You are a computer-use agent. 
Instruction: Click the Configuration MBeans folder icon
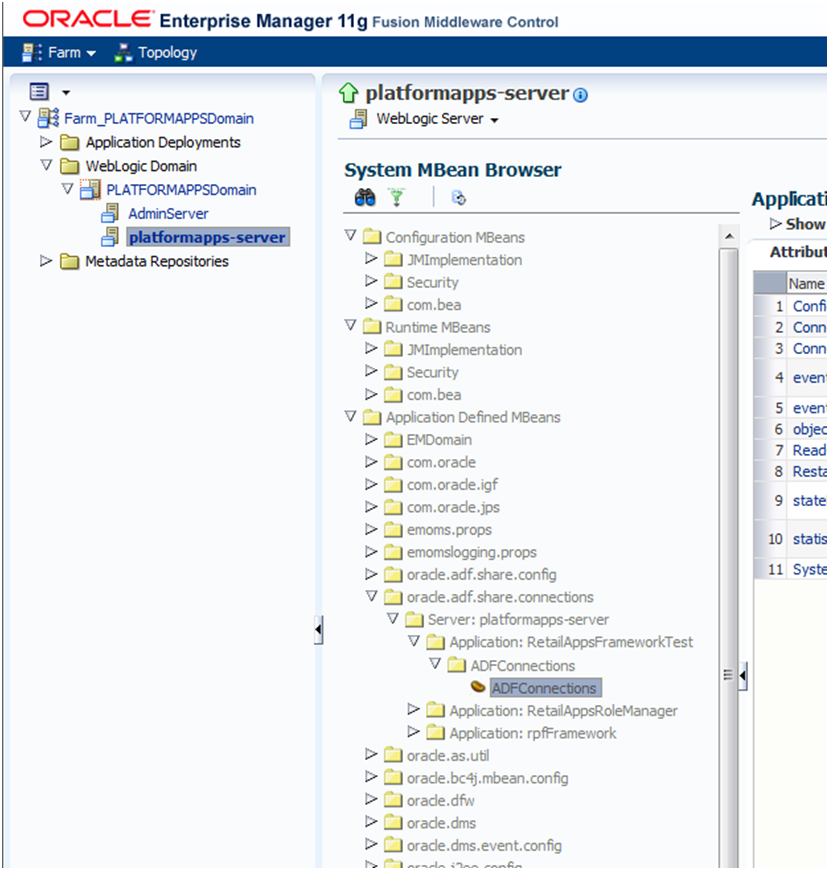[x=372, y=237]
